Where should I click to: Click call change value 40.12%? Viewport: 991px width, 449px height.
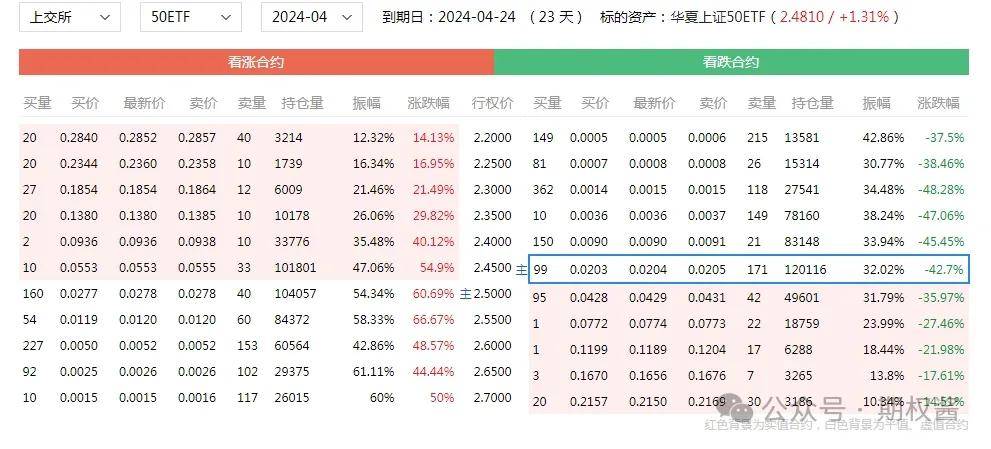click(x=433, y=242)
